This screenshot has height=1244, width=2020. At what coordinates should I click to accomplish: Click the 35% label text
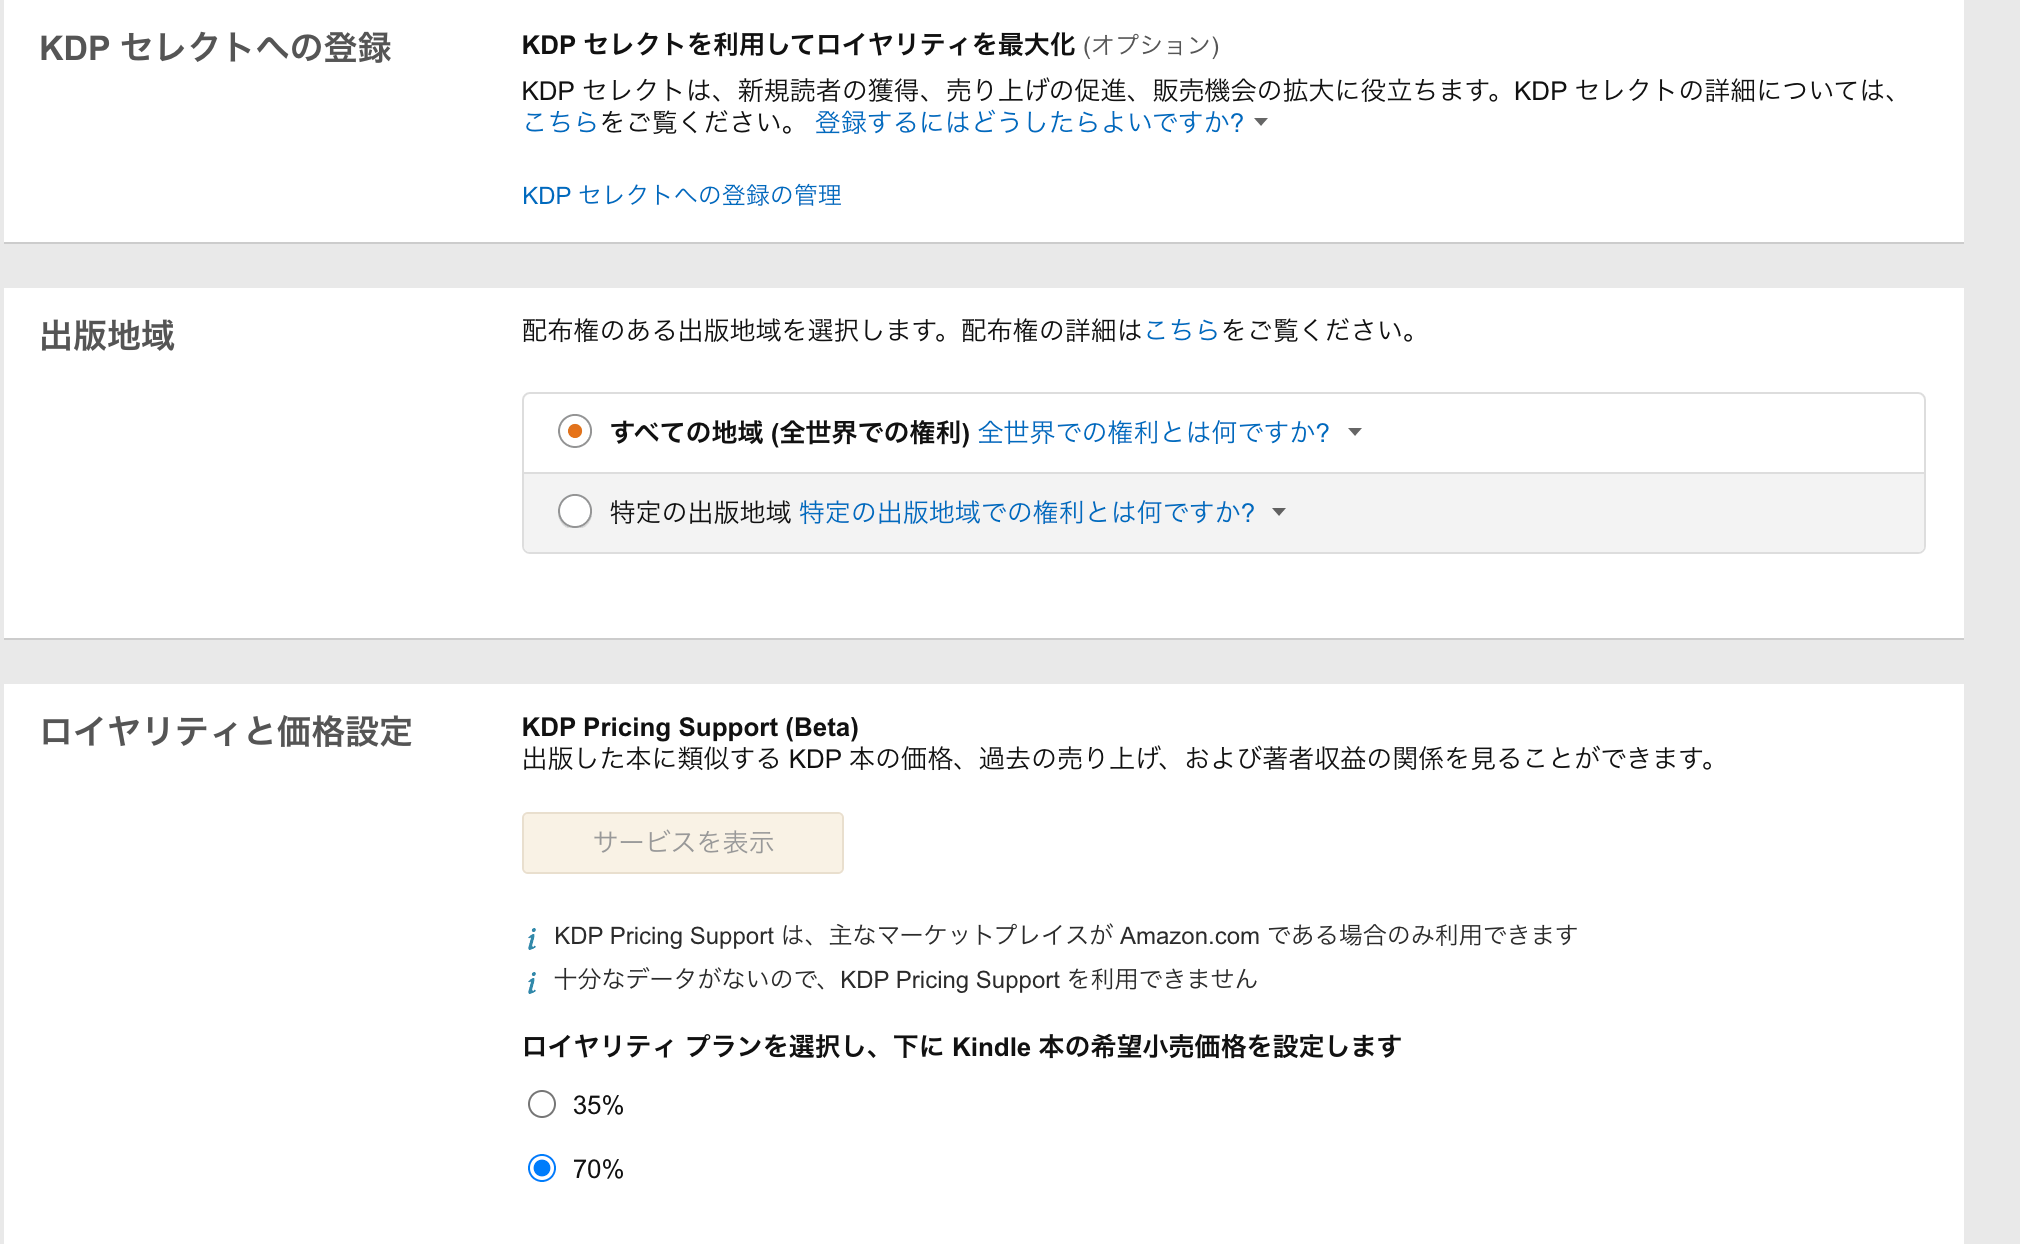click(x=598, y=1105)
